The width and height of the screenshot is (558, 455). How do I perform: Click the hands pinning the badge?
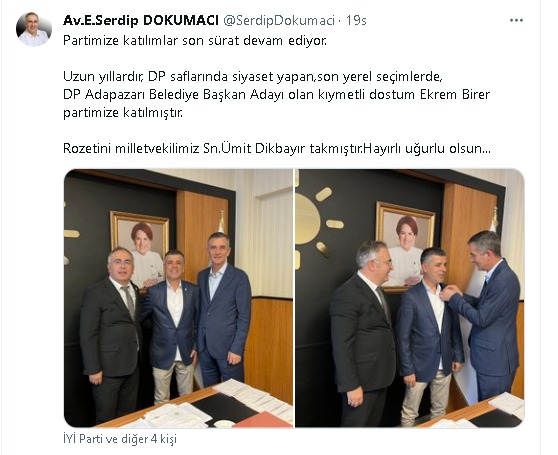[x=449, y=293]
